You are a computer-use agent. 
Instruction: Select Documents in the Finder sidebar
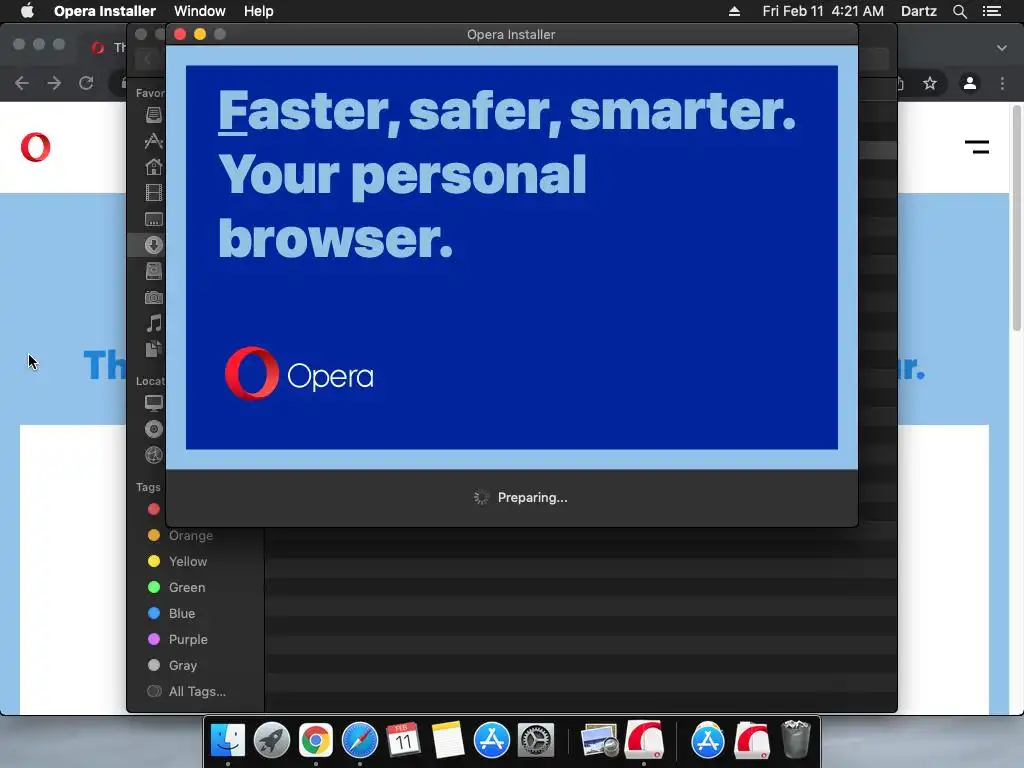click(153, 349)
